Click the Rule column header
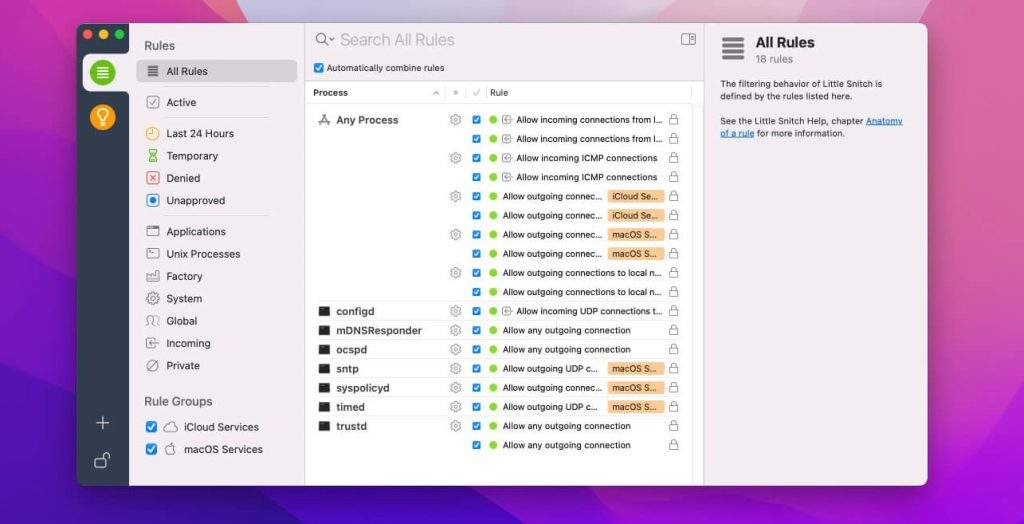Image resolution: width=1024 pixels, height=524 pixels. pyautogui.click(x=499, y=93)
